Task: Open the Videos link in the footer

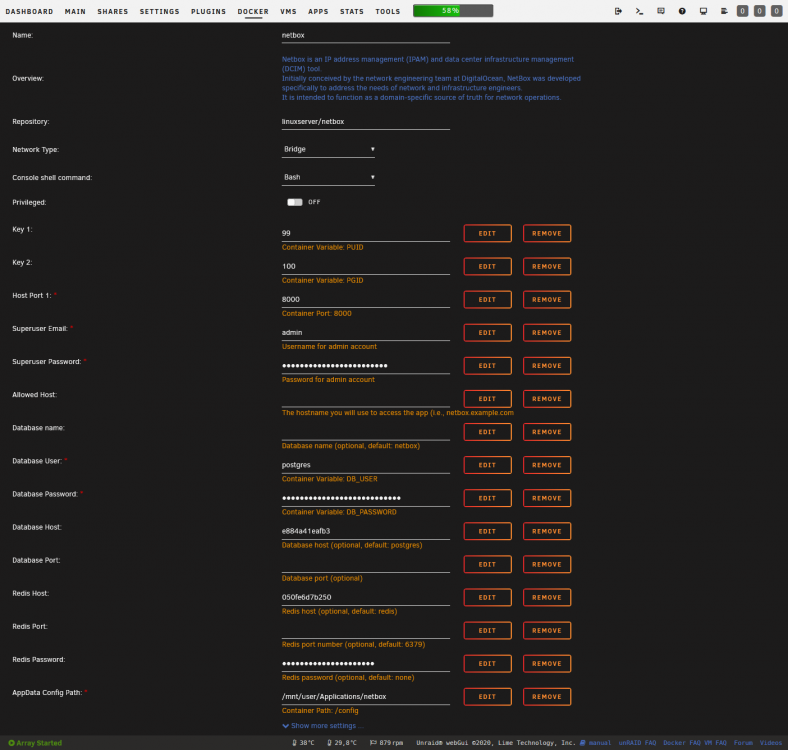Action: click(x=770, y=742)
